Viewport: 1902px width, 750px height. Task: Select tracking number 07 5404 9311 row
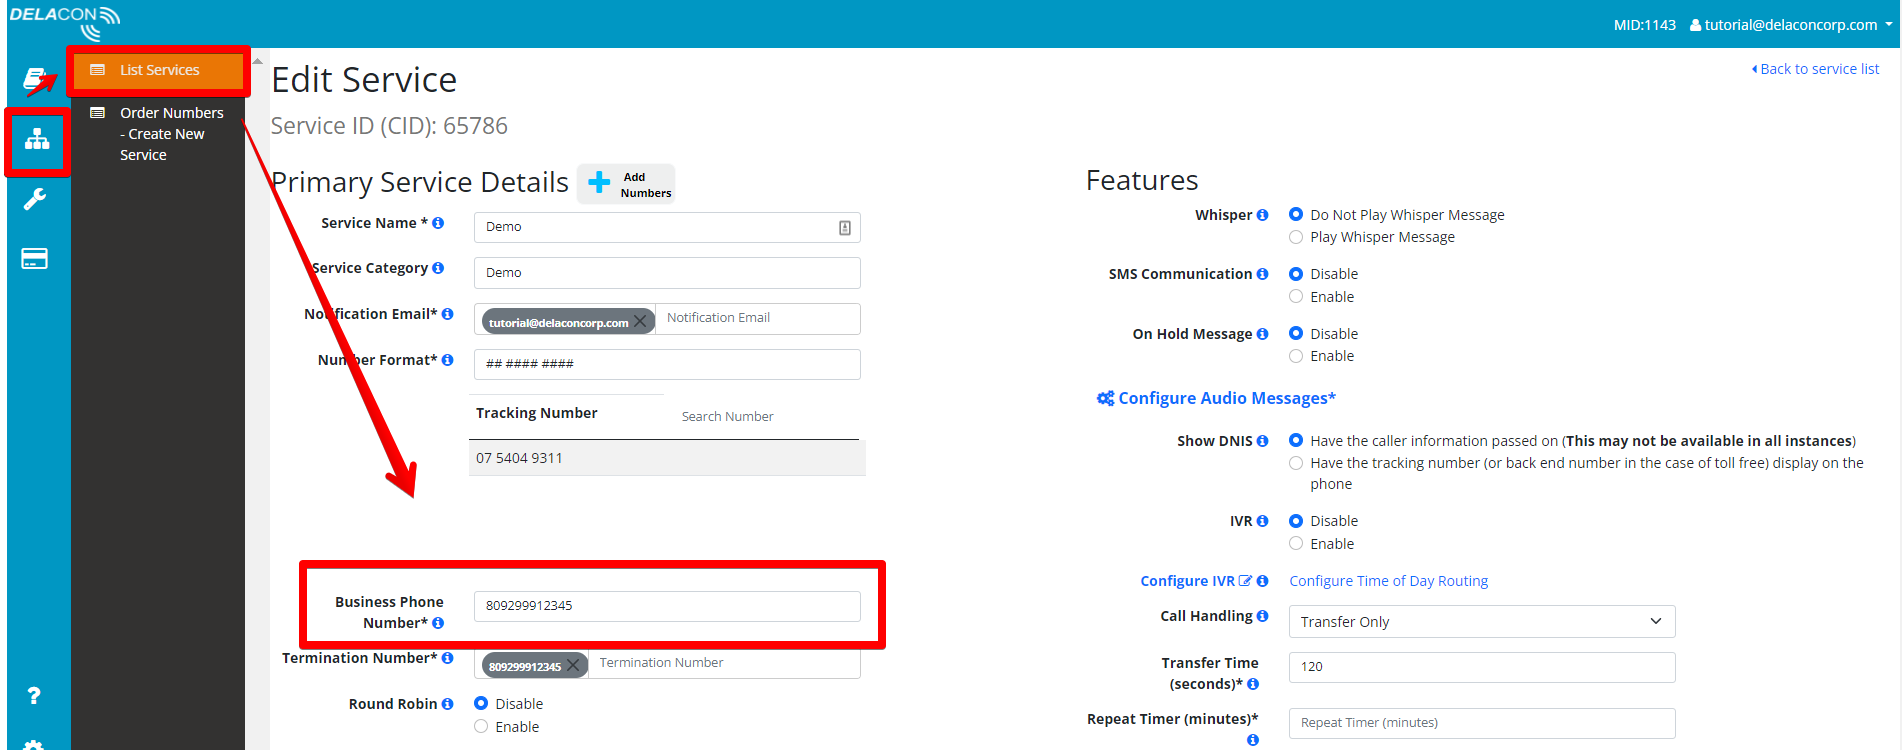tap(667, 458)
